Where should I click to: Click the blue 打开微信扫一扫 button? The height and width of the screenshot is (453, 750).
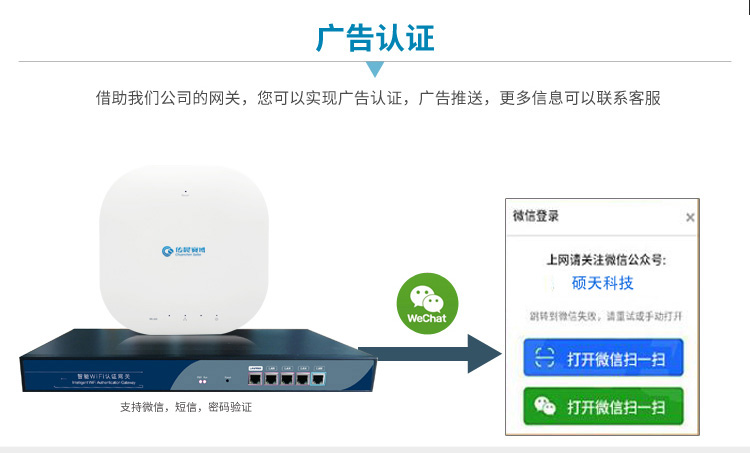[603, 358]
